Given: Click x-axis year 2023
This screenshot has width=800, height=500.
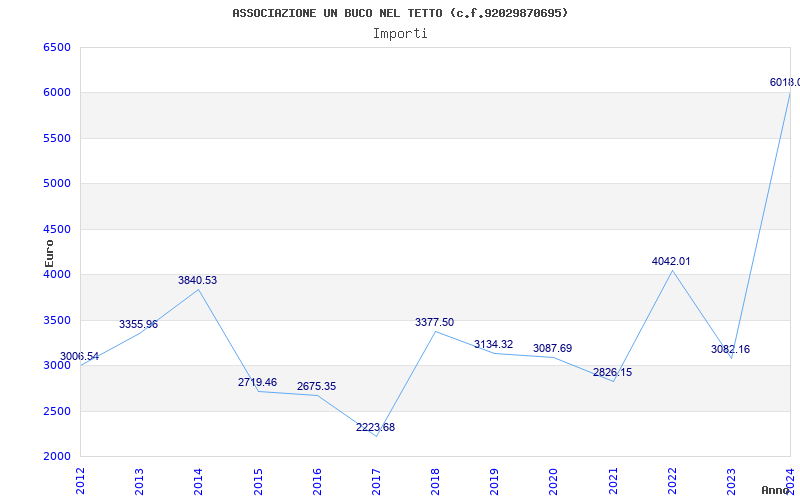Looking at the screenshot, I should point(731,481).
